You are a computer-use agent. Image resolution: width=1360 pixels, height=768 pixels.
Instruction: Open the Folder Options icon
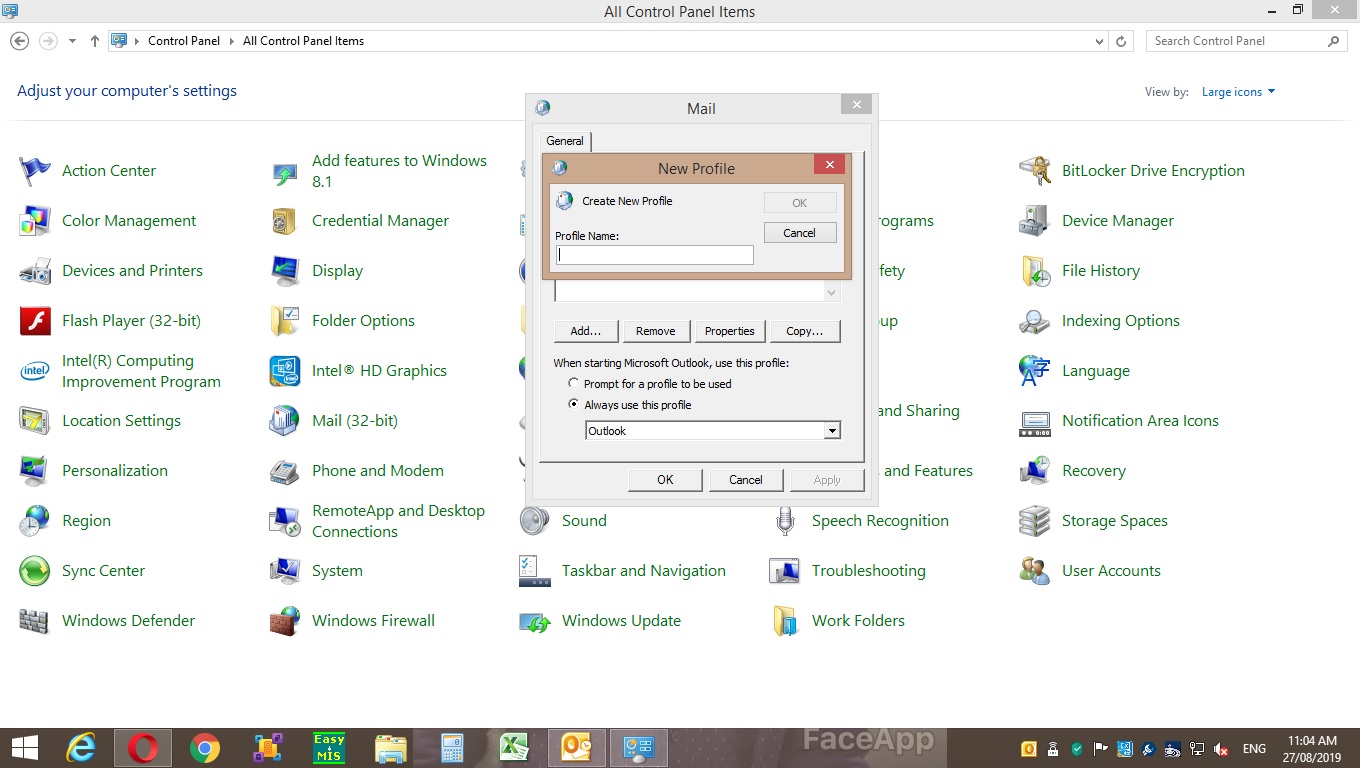[x=285, y=321]
